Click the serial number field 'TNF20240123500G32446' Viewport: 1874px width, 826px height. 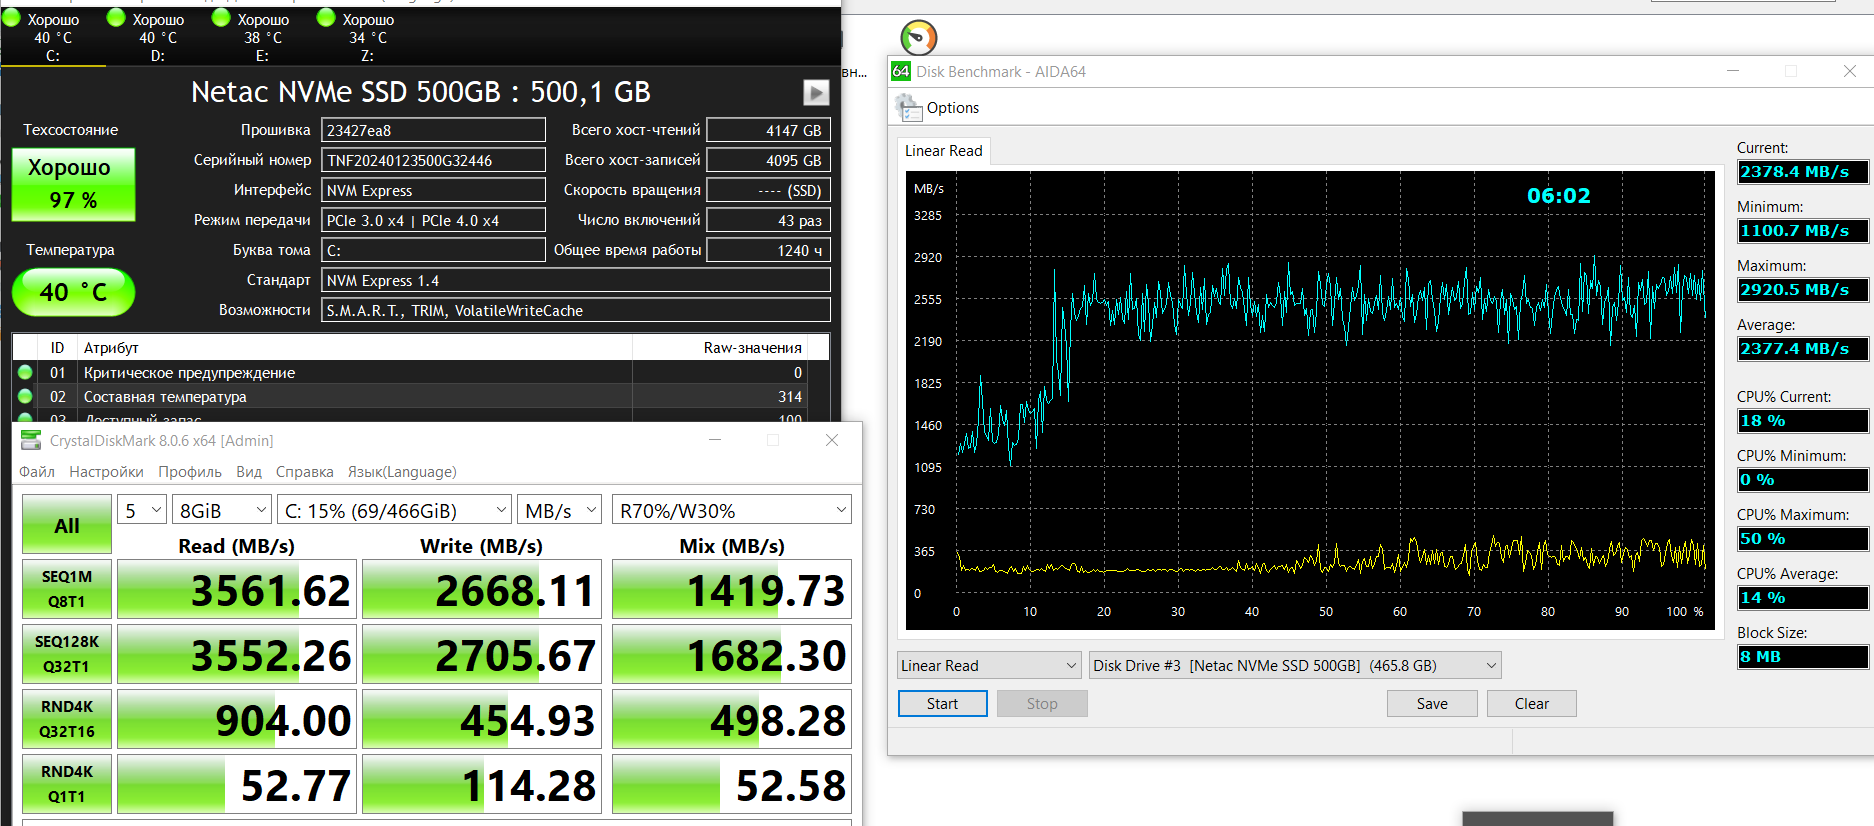coord(433,160)
